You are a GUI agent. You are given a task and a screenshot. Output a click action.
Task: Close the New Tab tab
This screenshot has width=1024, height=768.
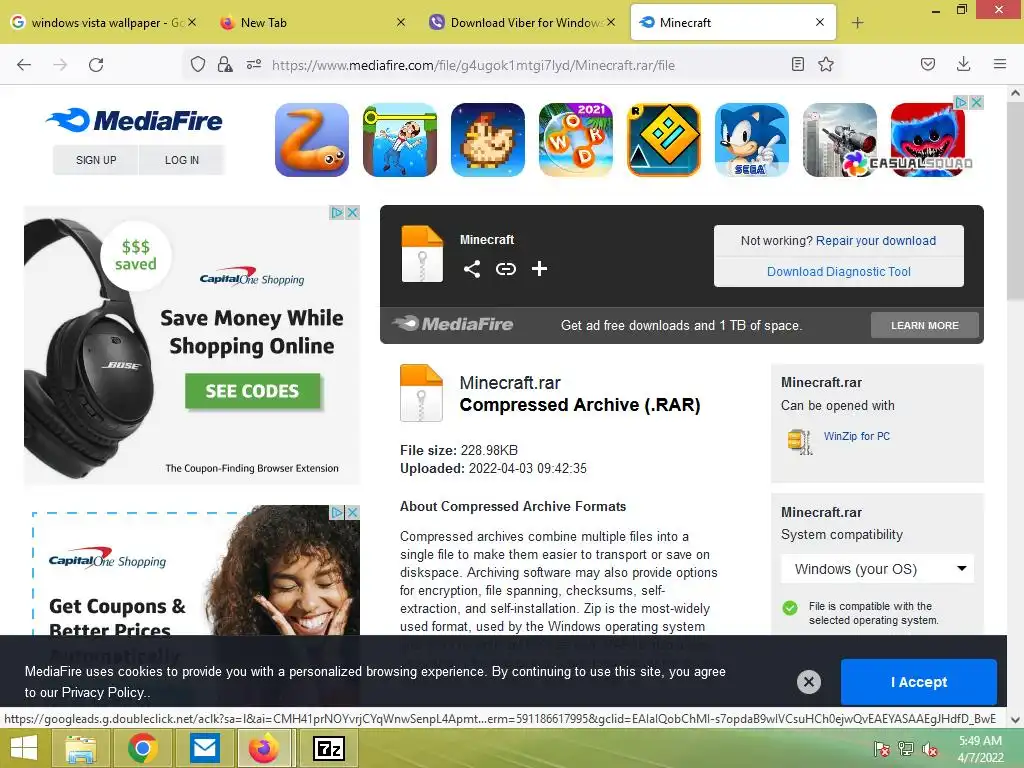point(401,22)
